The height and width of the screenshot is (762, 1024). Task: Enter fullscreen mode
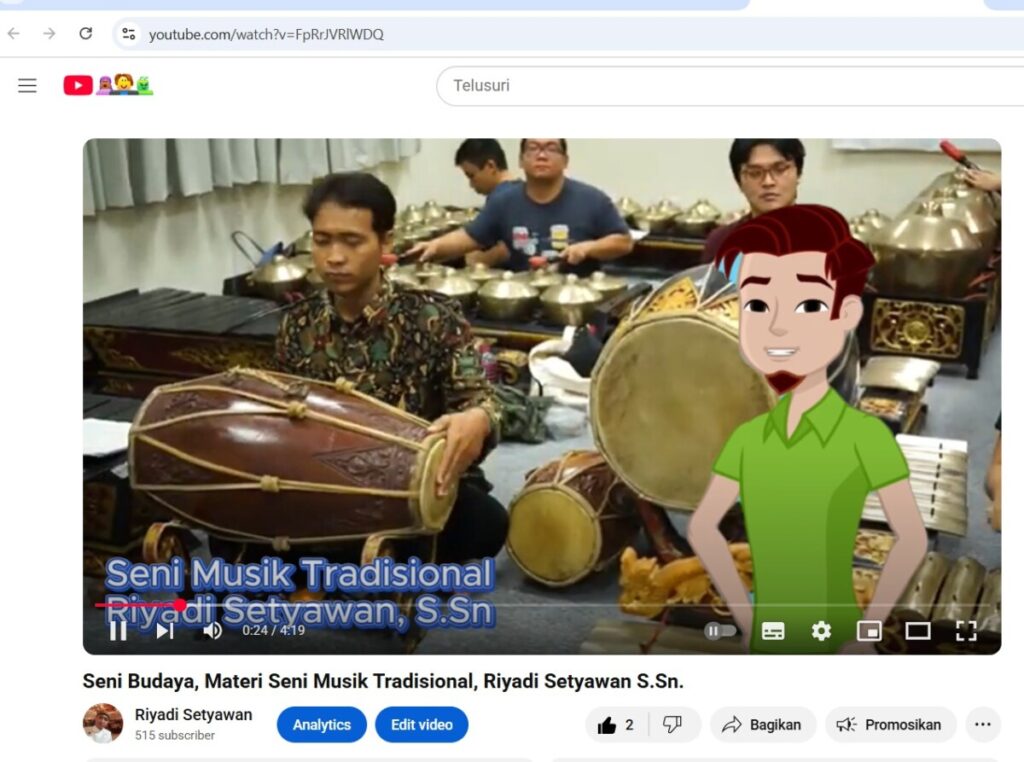point(965,631)
